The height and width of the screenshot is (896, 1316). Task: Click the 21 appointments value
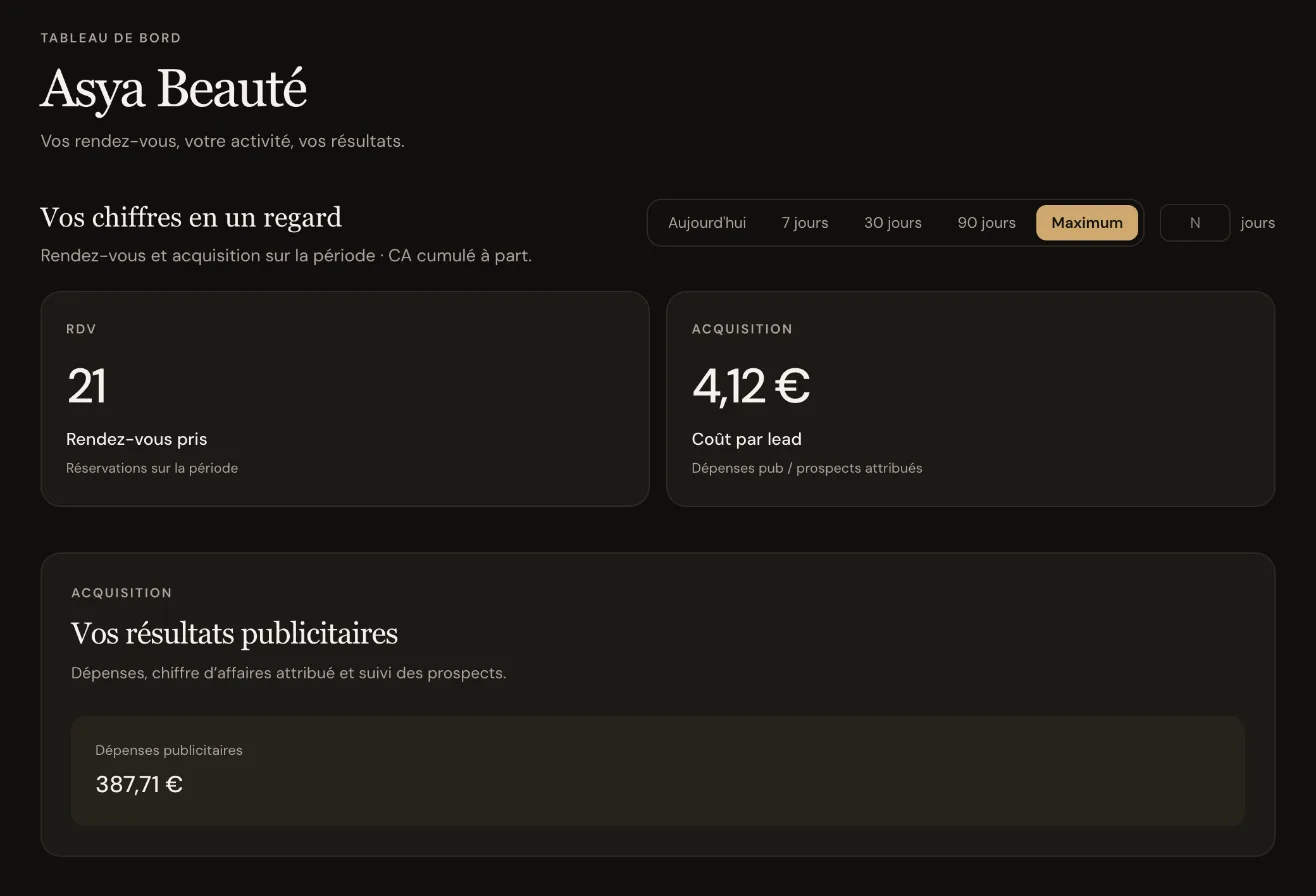[x=86, y=386]
